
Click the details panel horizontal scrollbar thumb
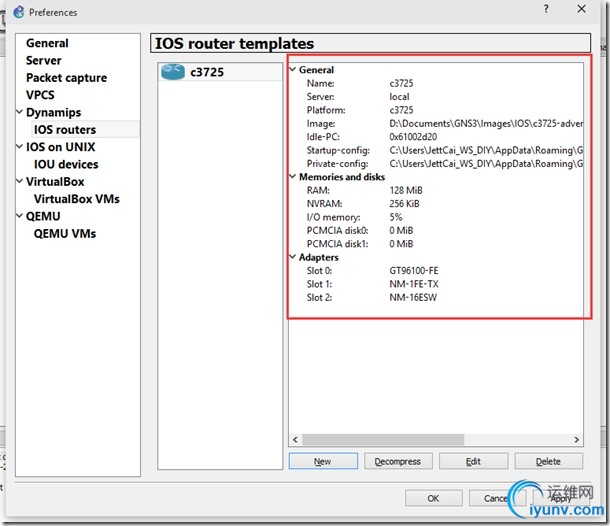383,440
